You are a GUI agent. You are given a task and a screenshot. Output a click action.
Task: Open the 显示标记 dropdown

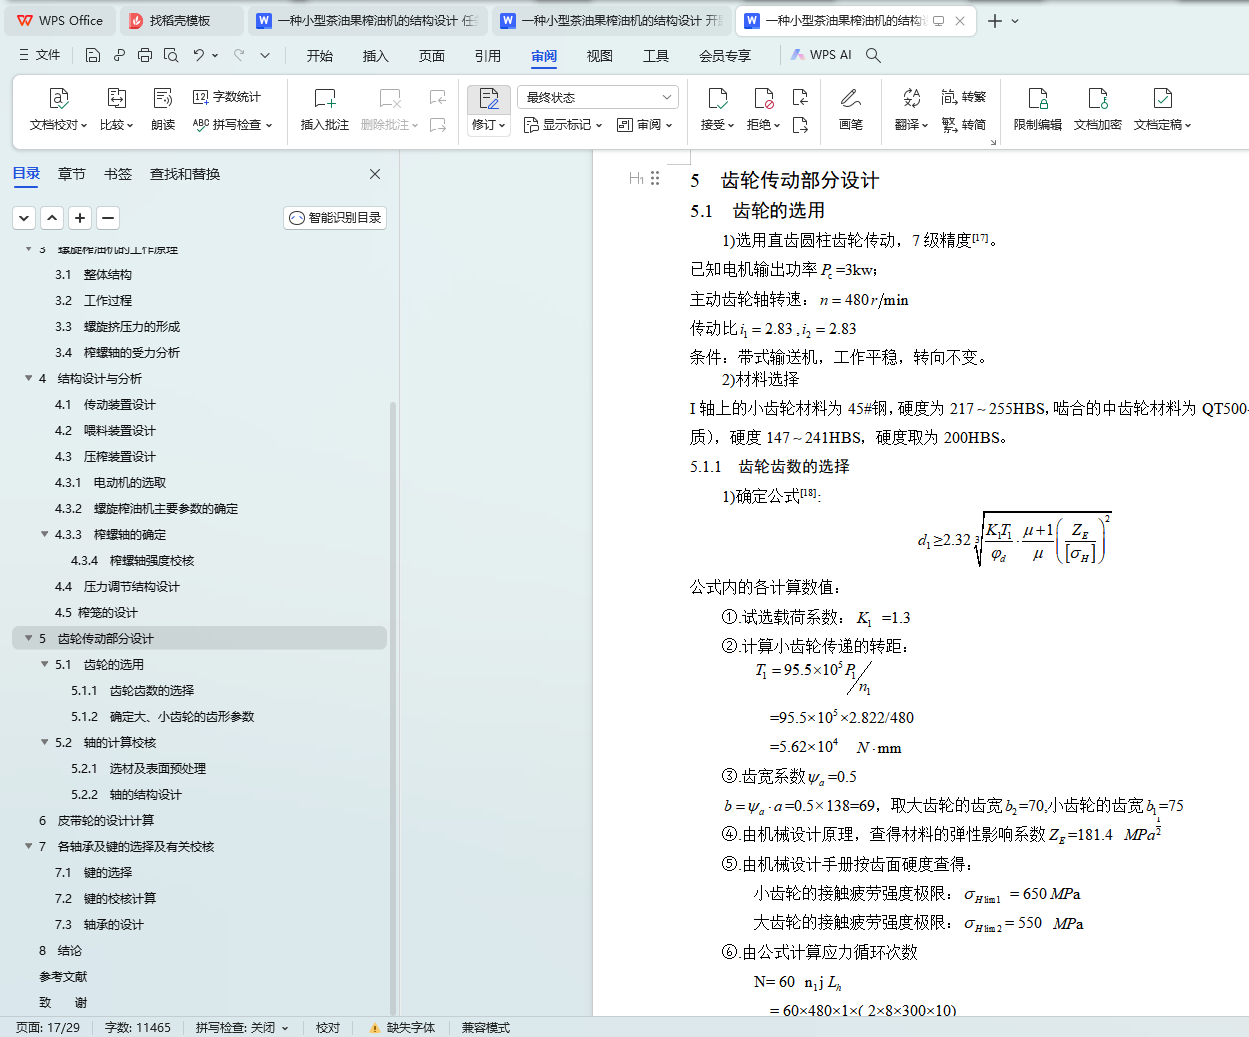(563, 125)
